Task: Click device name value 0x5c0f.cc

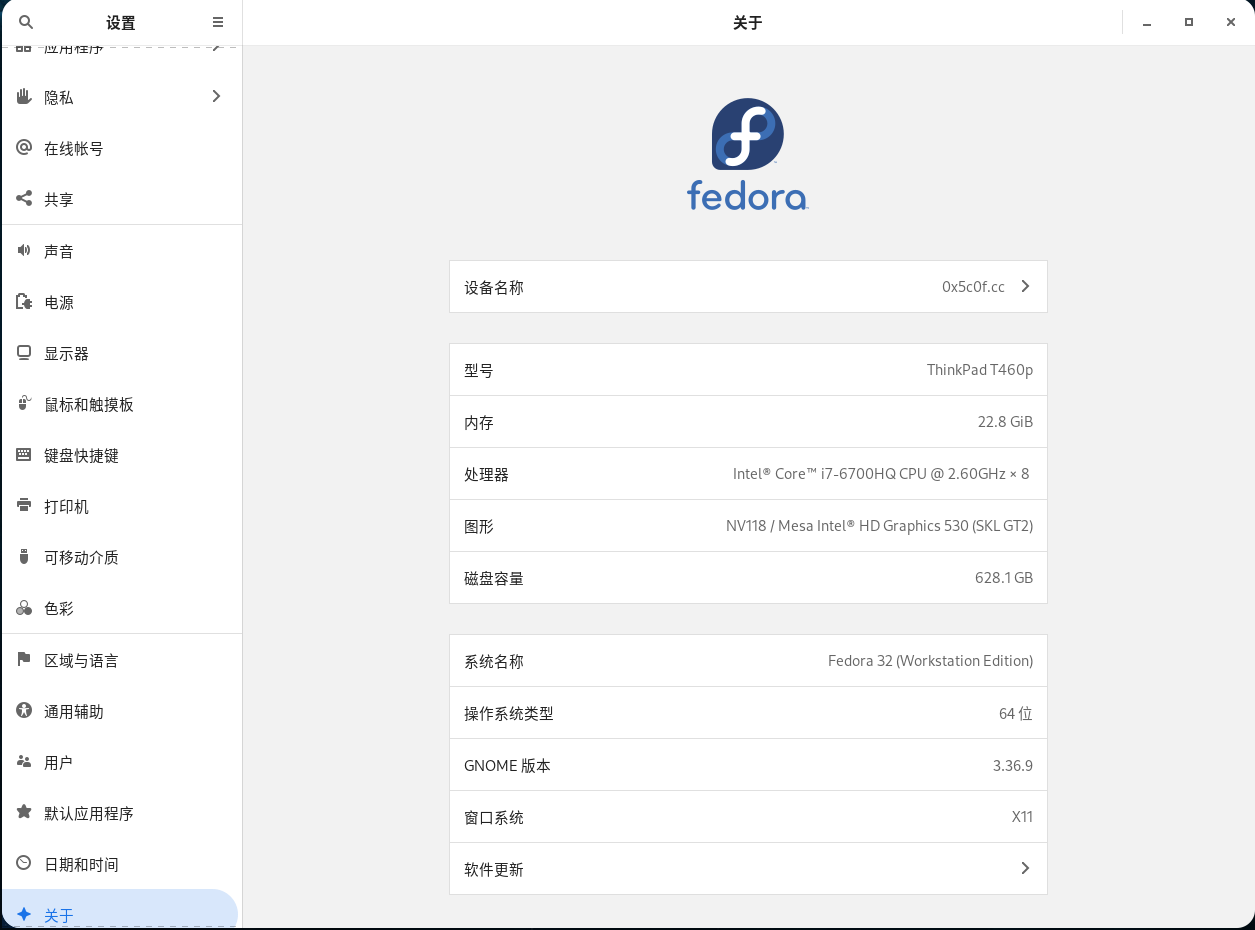Action: point(973,287)
